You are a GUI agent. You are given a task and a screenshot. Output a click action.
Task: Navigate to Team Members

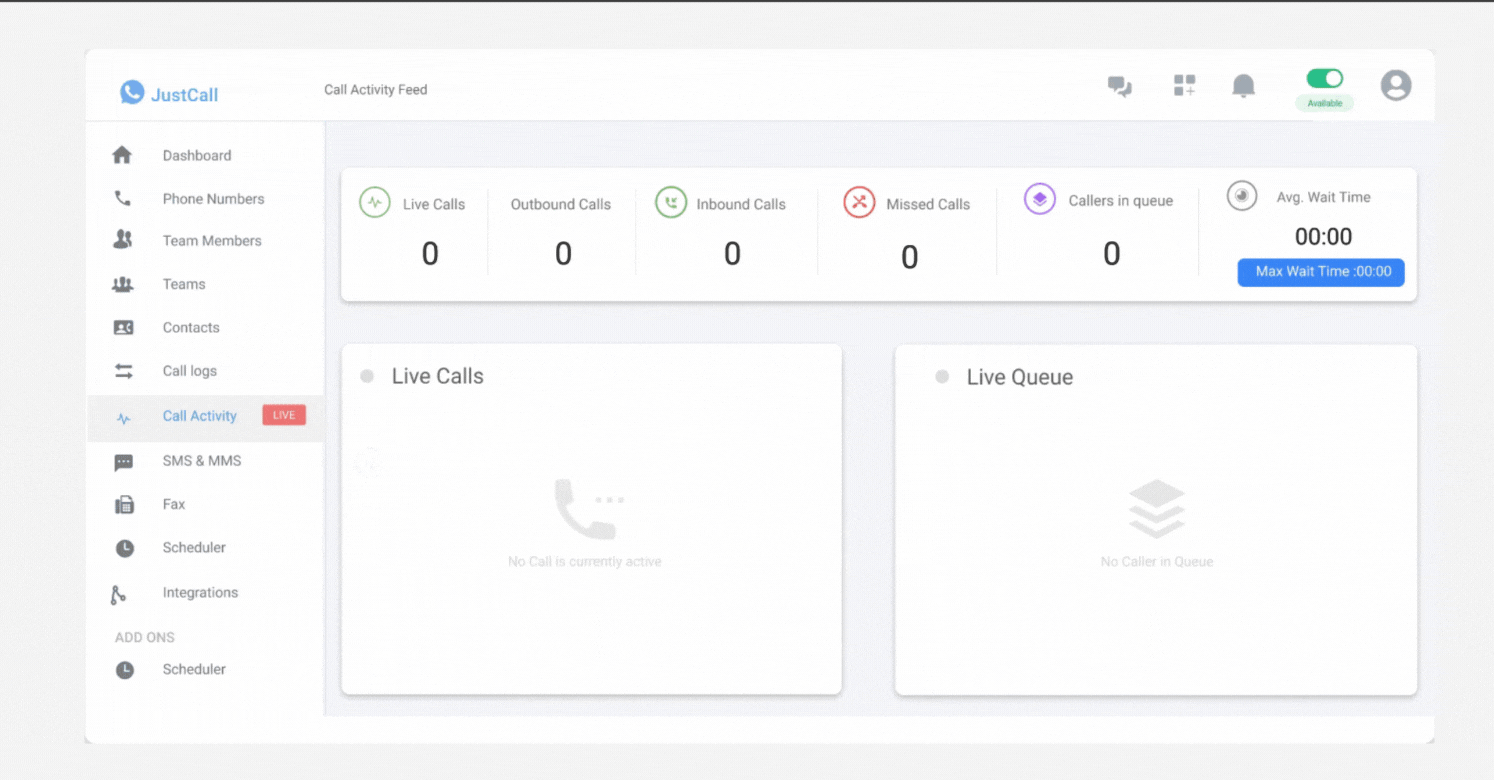click(x=212, y=241)
